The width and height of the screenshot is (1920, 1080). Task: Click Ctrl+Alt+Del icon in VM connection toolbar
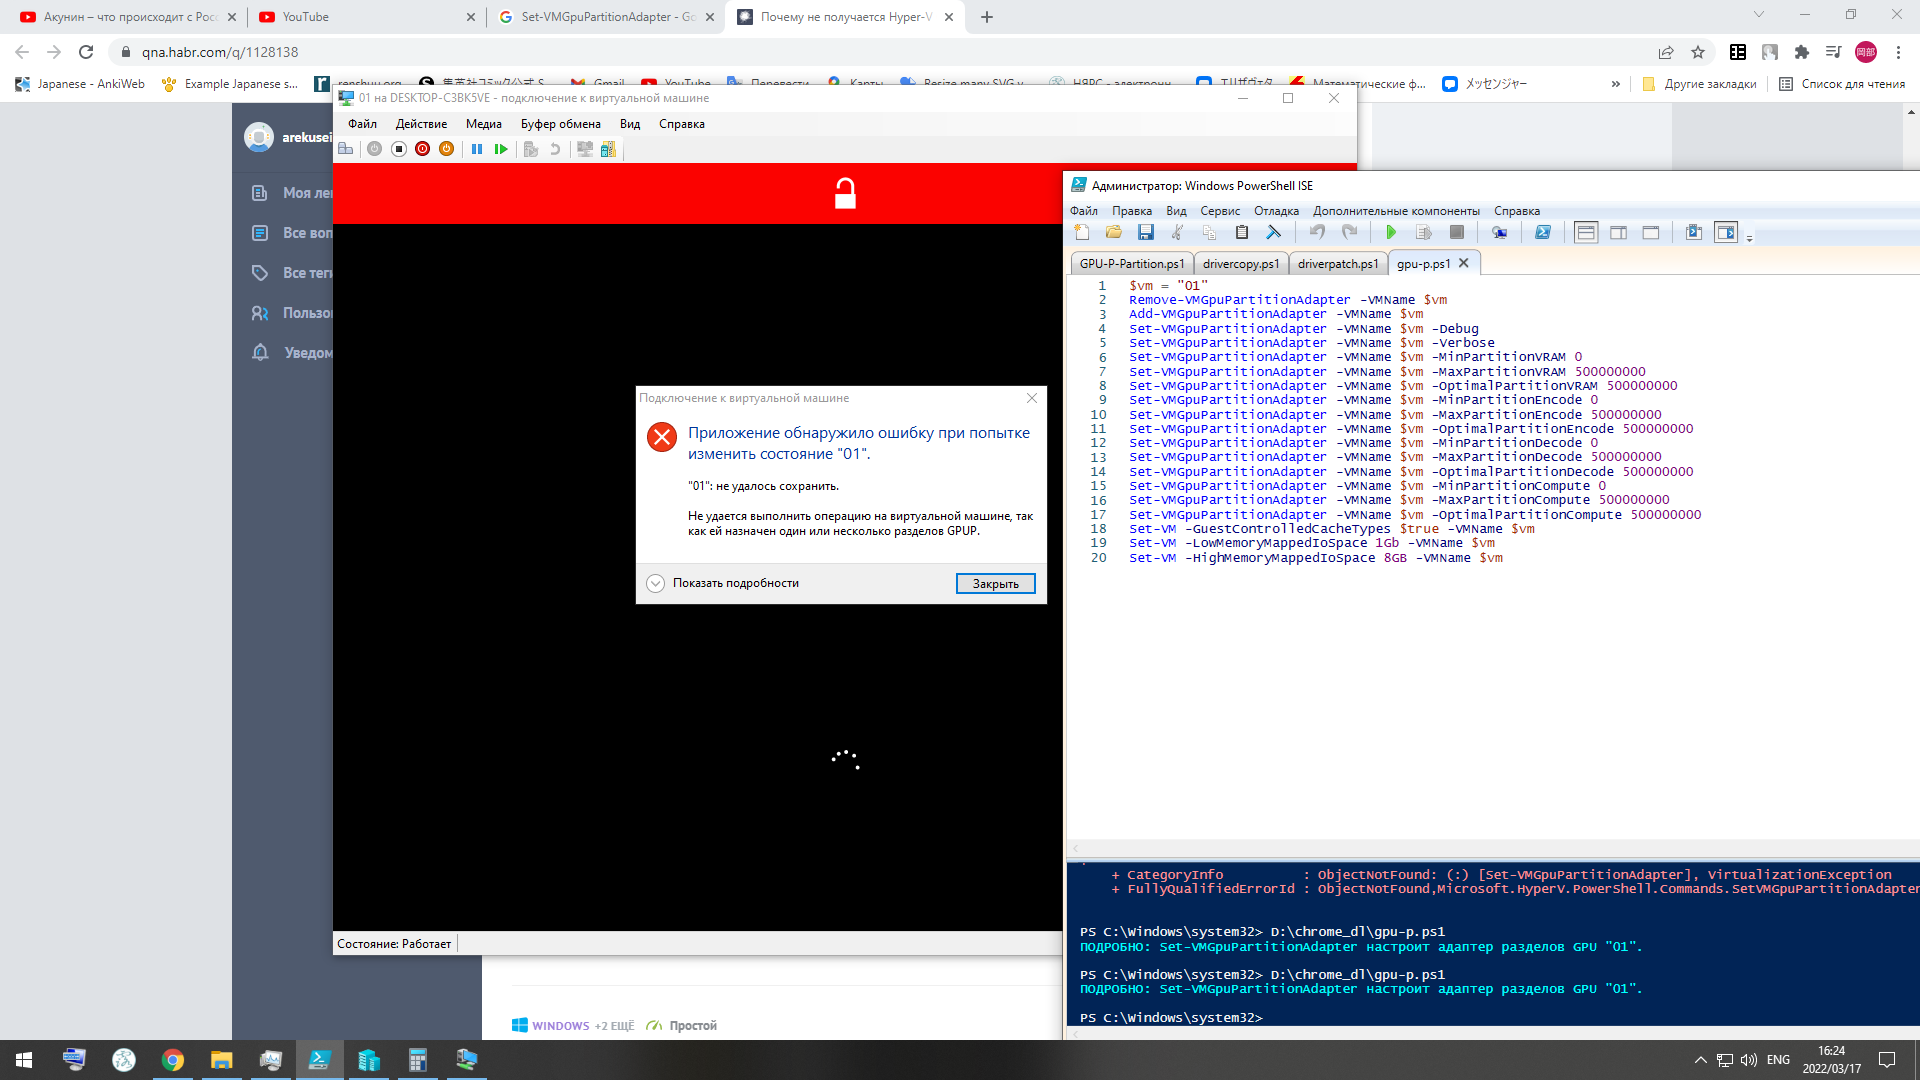pos(346,149)
